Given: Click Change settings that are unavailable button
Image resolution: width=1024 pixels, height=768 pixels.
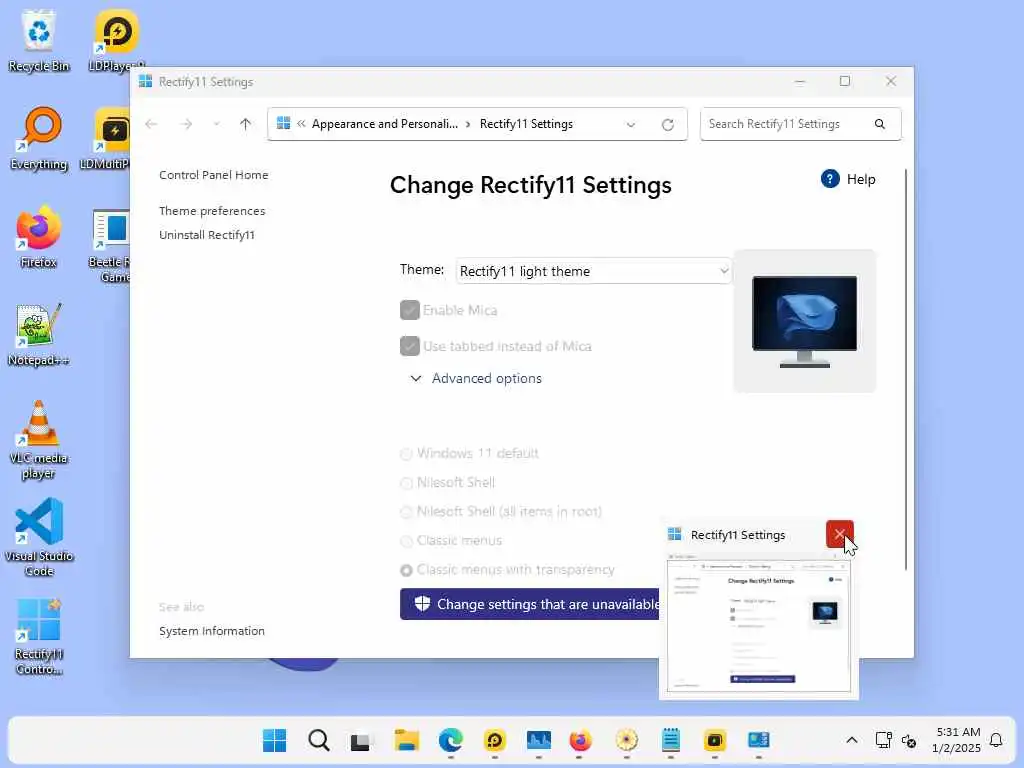Looking at the screenshot, I should coord(530,604).
